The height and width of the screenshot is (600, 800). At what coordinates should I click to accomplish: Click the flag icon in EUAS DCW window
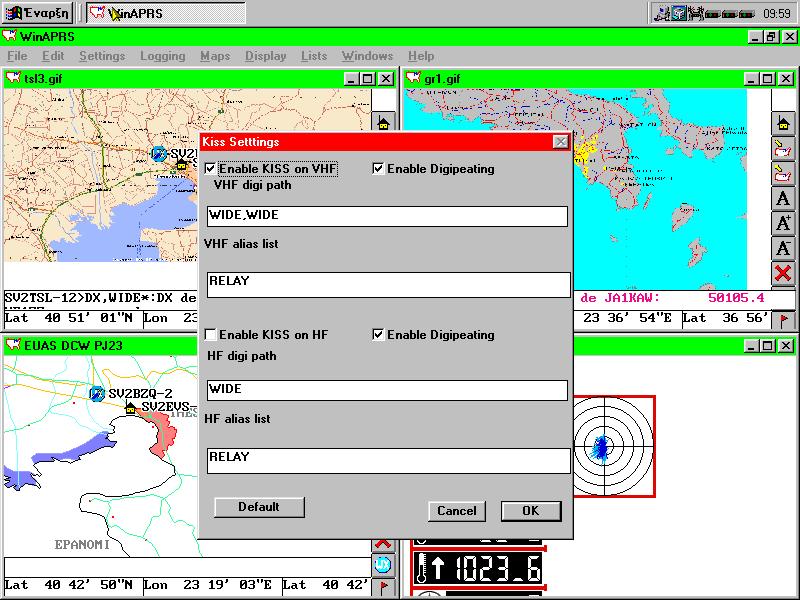[x=383, y=586]
